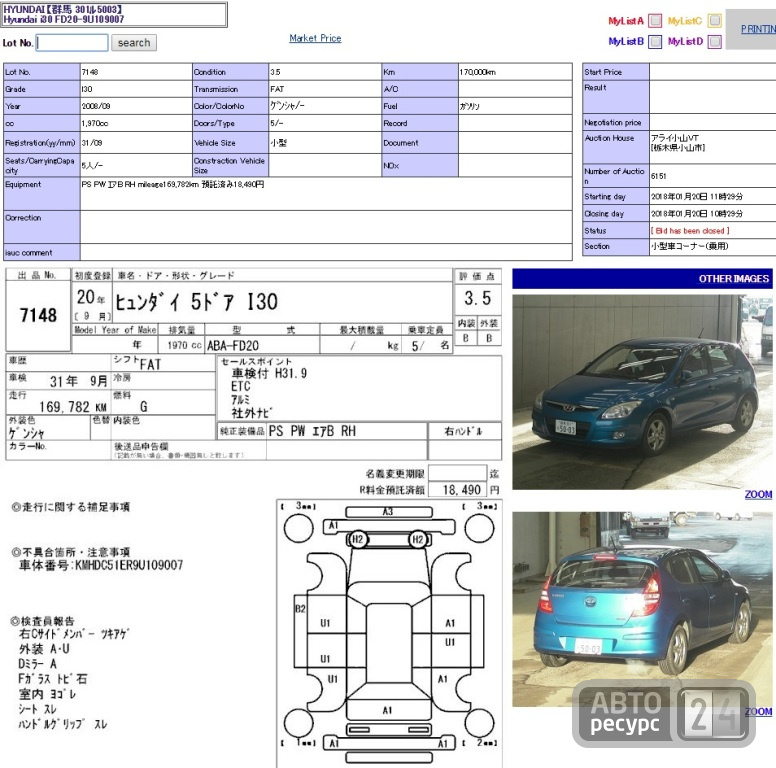Tick the MyListC checkbox
This screenshot has height=768, width=776.
coord(714,21)
